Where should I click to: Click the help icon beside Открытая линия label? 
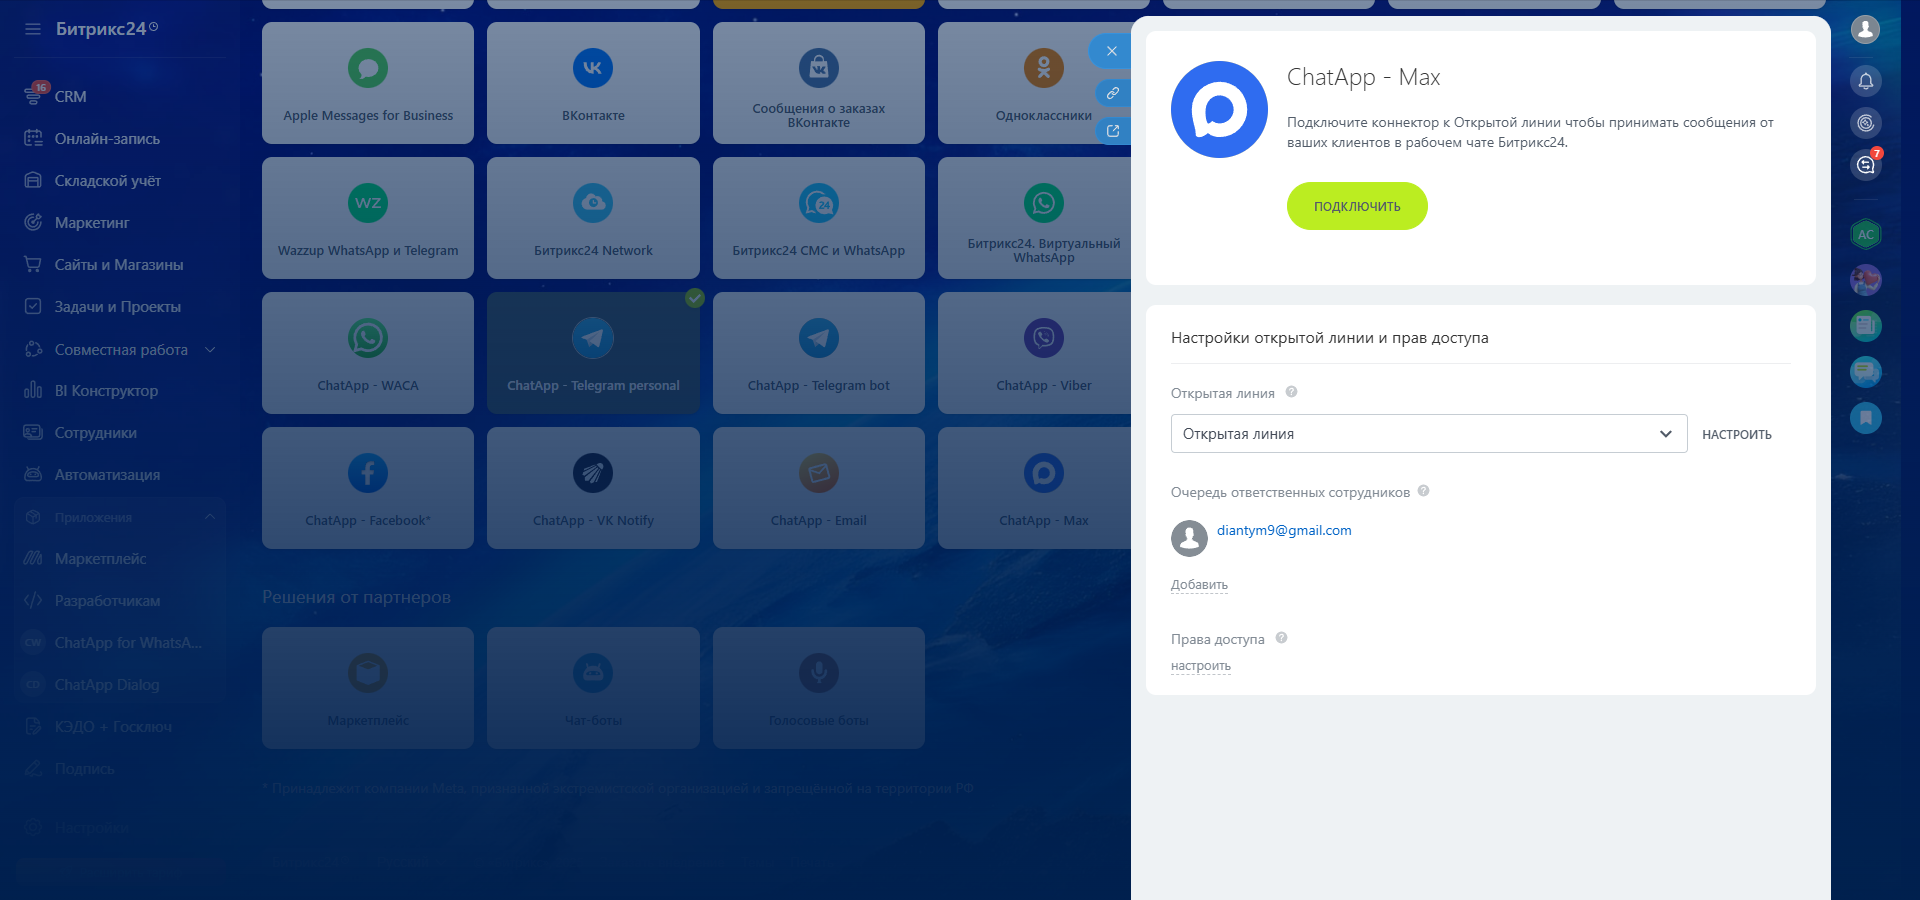point(1291,392)
